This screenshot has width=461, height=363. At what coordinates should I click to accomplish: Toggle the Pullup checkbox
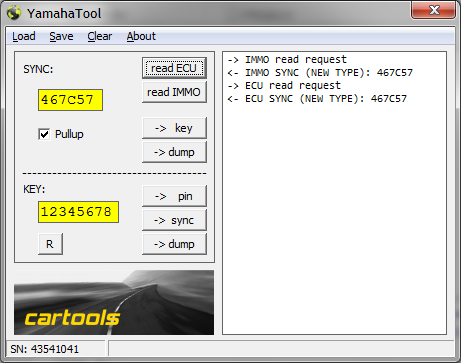[44, 134]
